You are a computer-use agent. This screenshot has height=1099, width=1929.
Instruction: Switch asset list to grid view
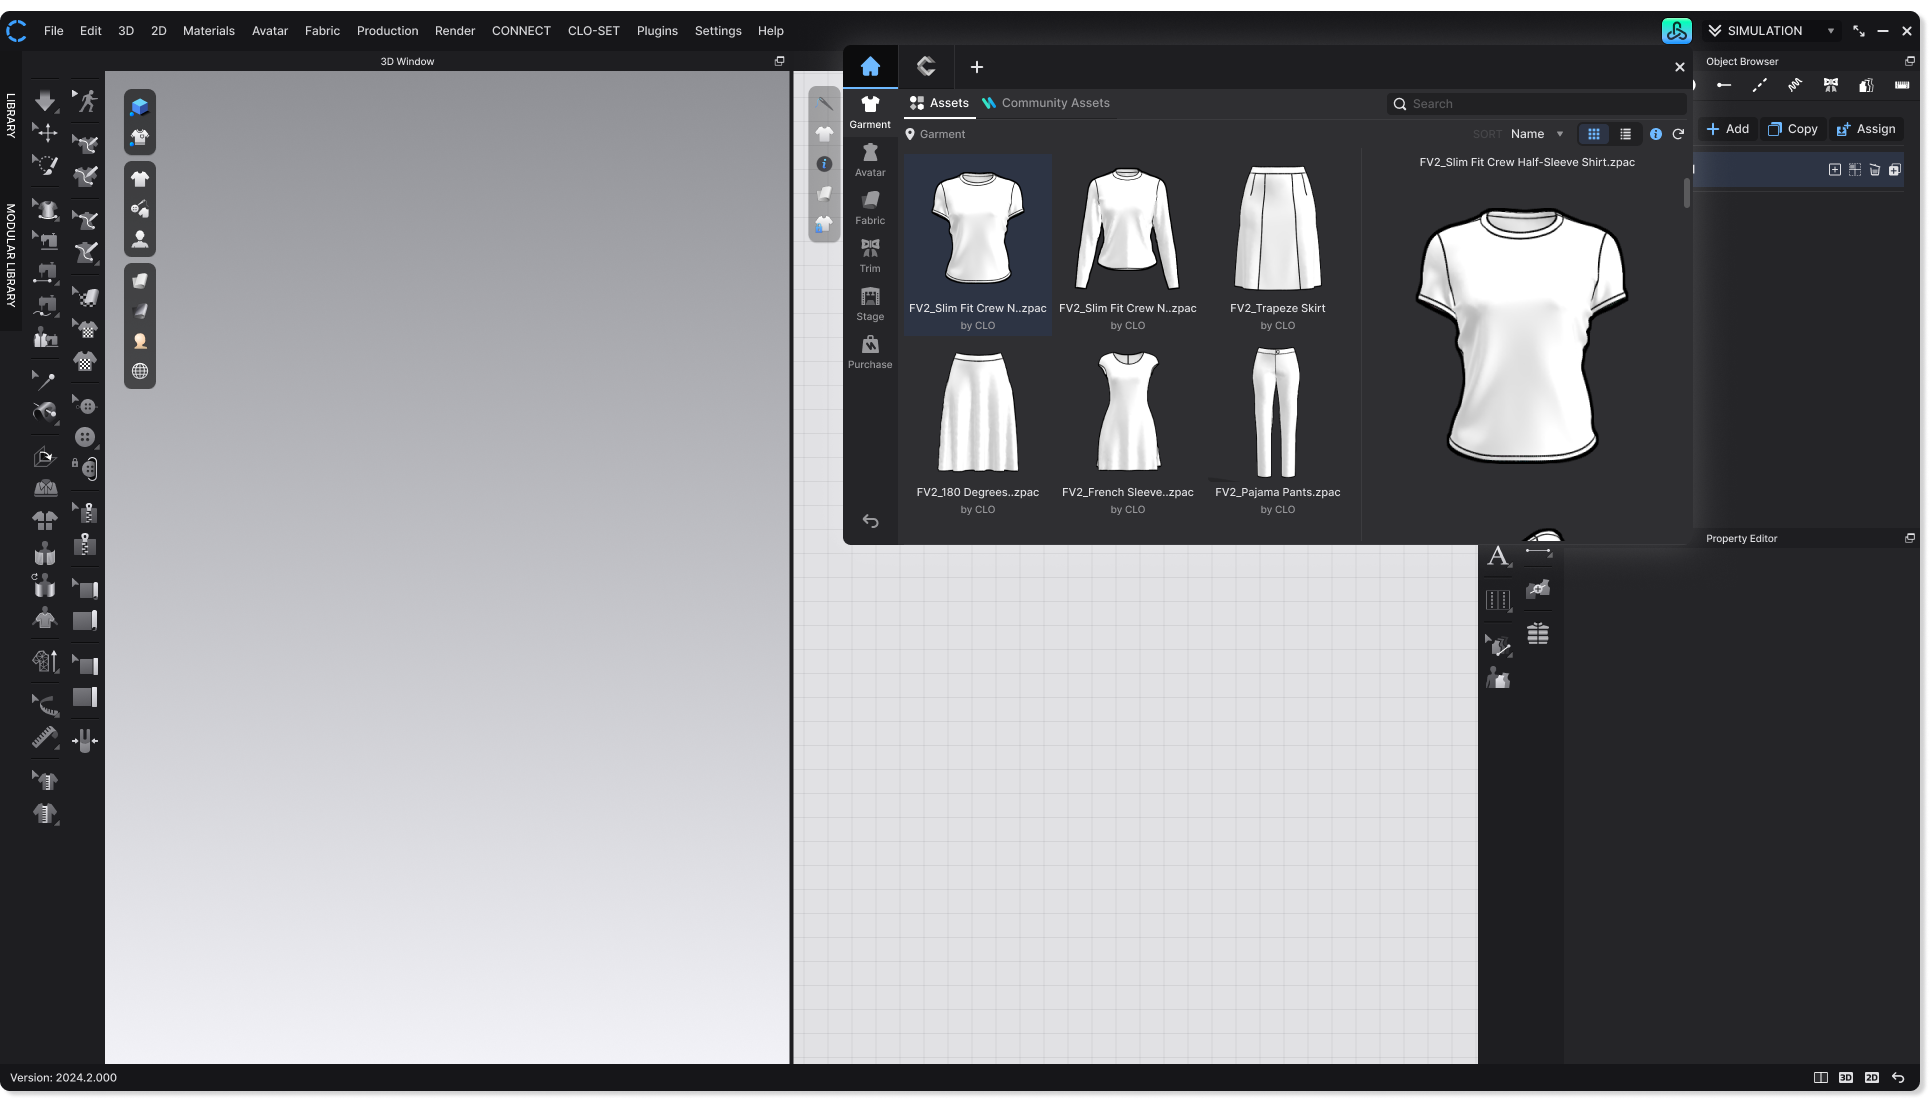[1594, 134]
